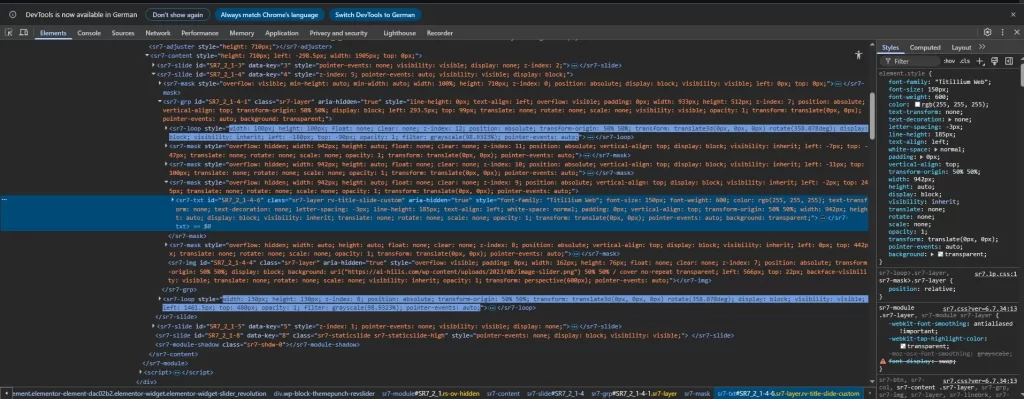Click transparent swatch under -webkit-tap-highlight-color
Viewport: 1024px width, 399px height.
[x=903, y=345]
